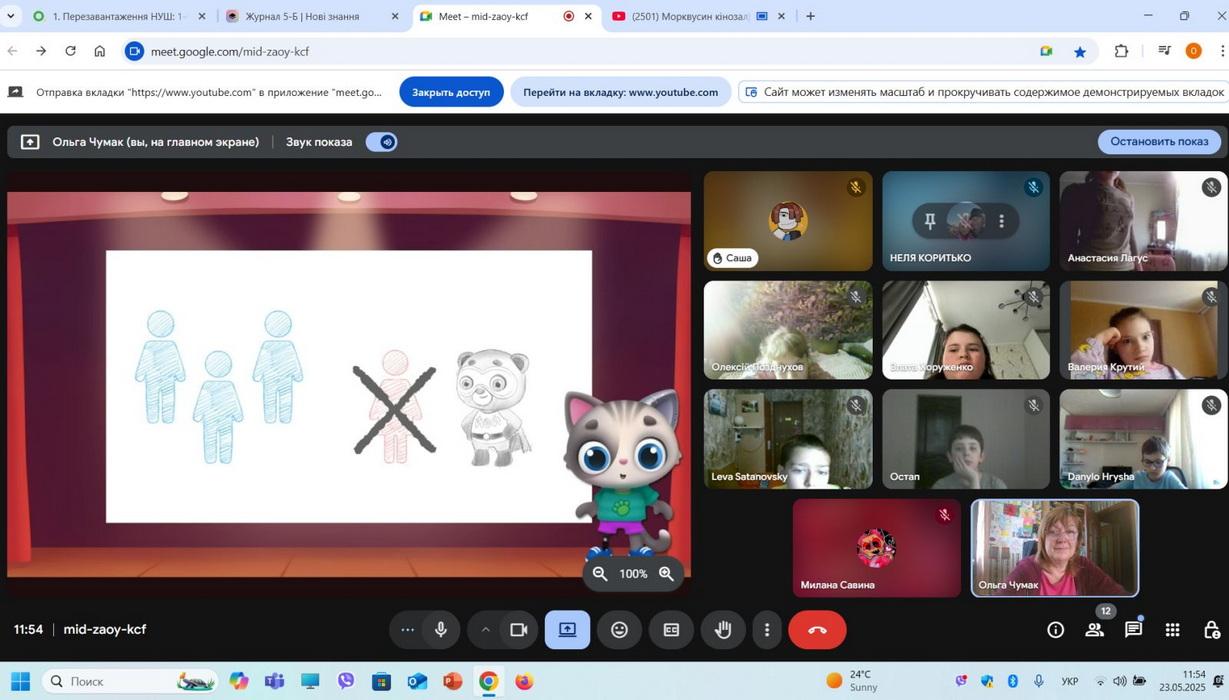Go back in browser history

[13, 51]
